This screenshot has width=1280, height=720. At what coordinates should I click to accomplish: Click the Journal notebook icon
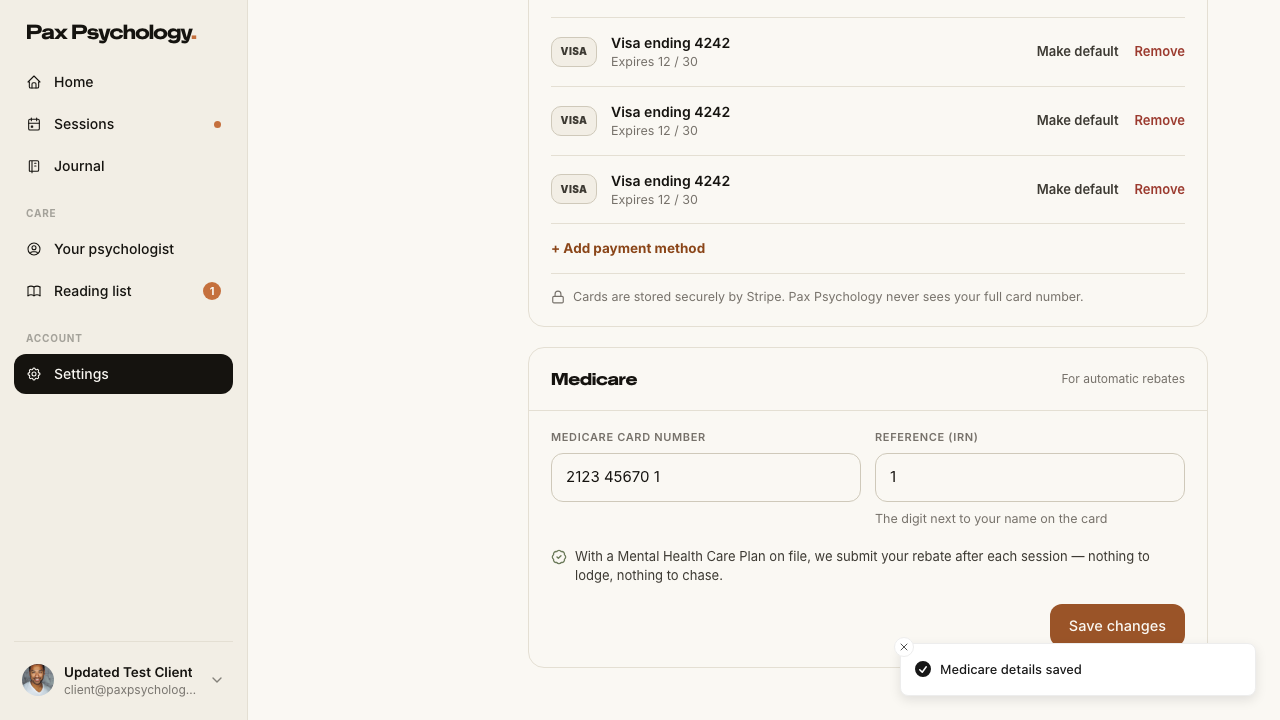(x=34, y=166)
